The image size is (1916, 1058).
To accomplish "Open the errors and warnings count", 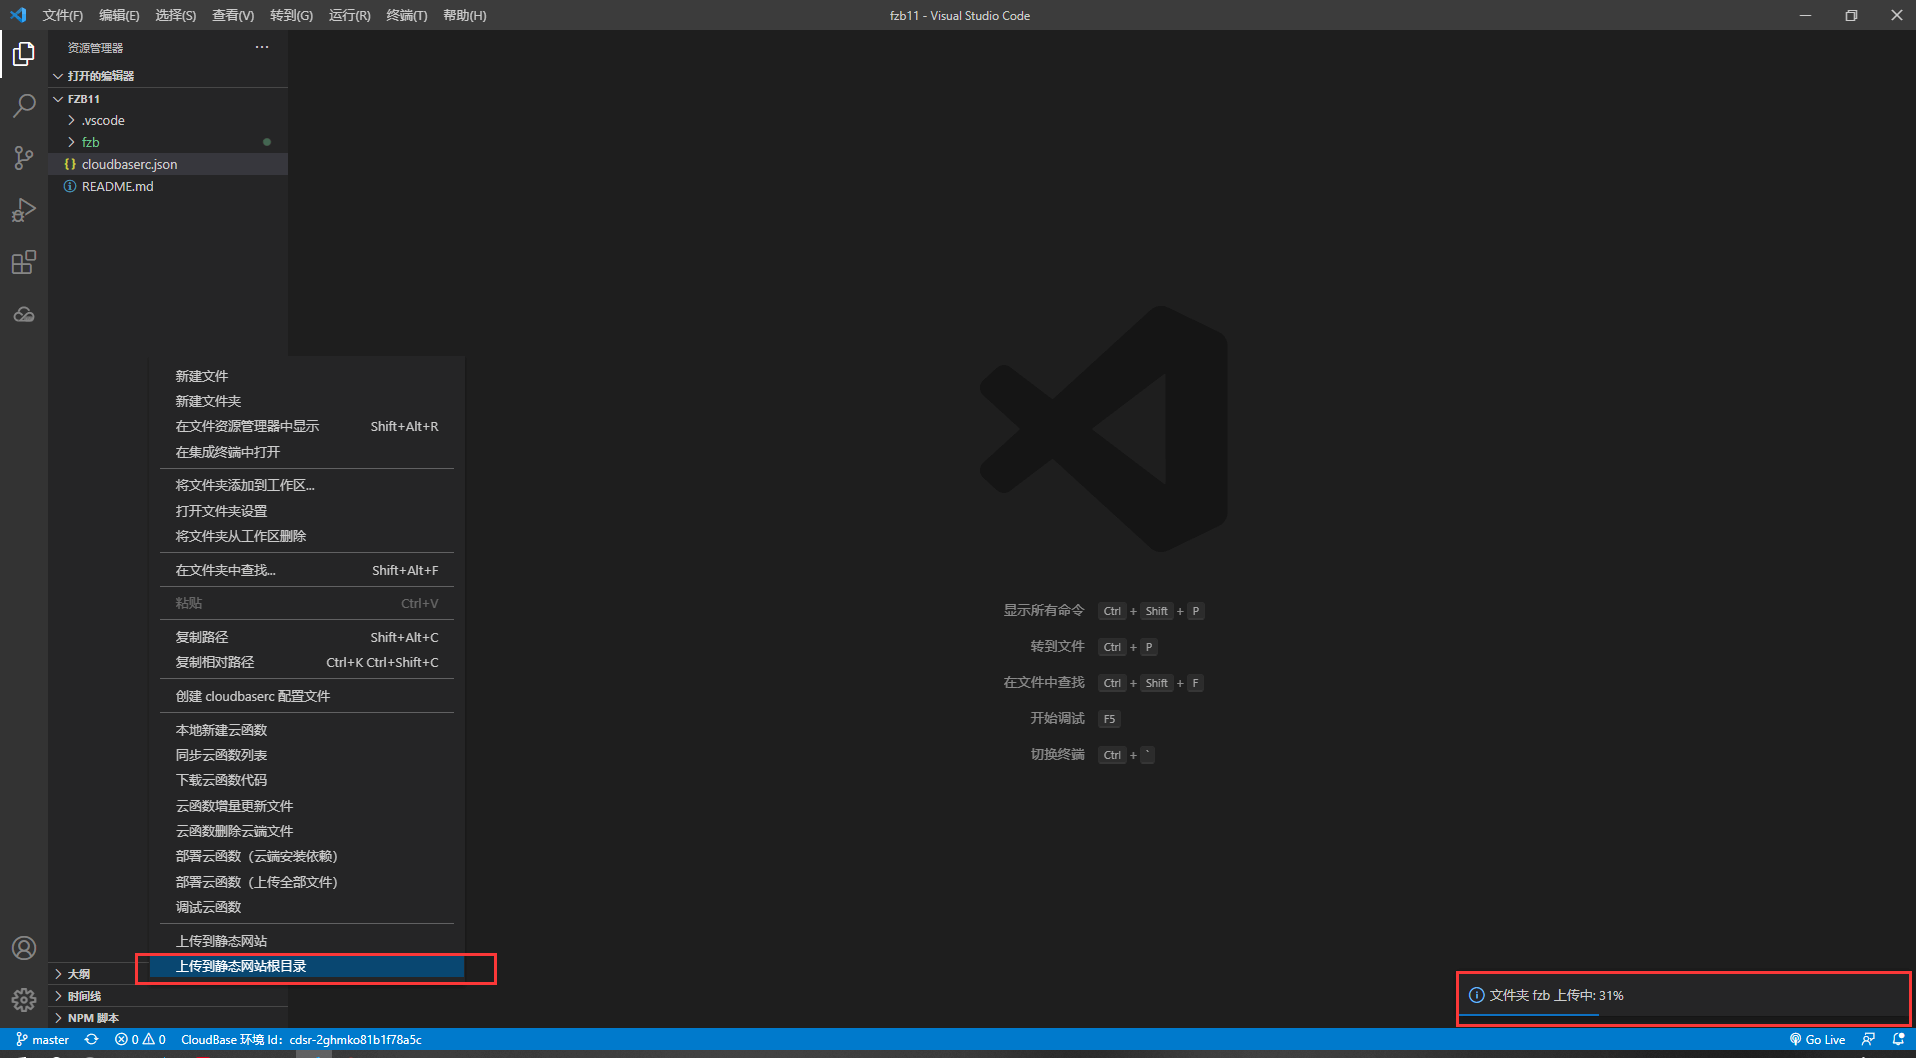I will point(140,1040).
